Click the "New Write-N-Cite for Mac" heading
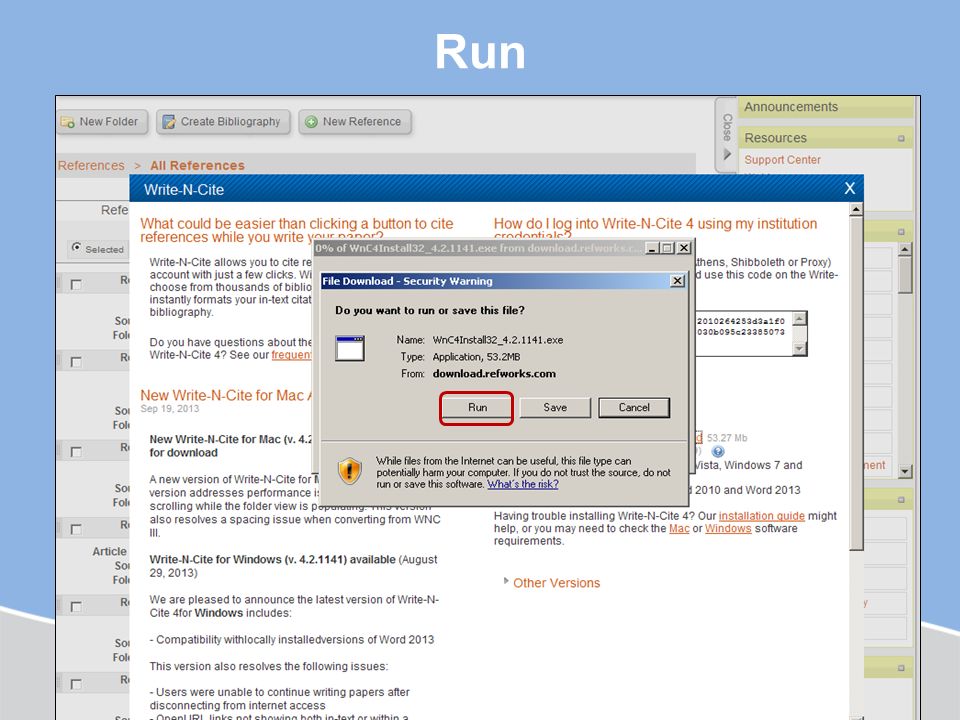Viewport: 960px width, 720px height. 226,396
